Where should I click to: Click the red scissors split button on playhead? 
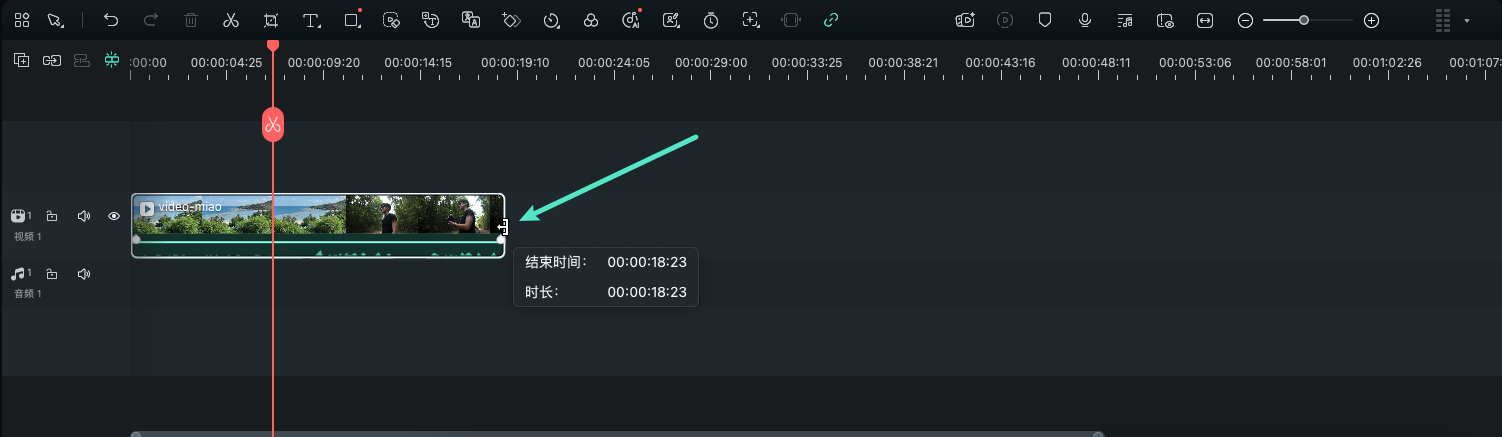click(273, 124)
